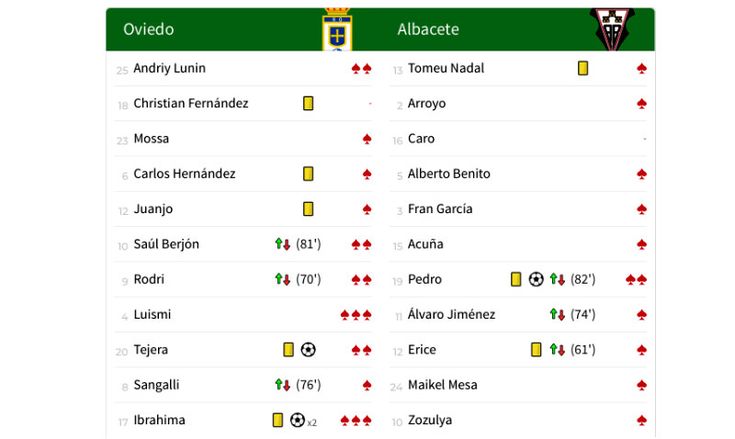Select Carlos Hernández player name
Image resolution: width=735 pixels, height=439 pixels.
pos(184,174)
